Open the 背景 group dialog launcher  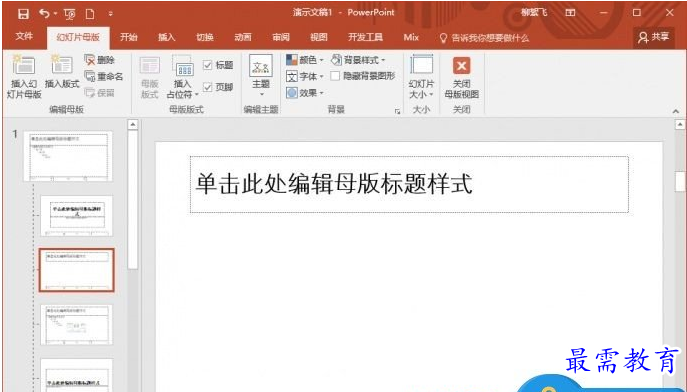[397, 111]
